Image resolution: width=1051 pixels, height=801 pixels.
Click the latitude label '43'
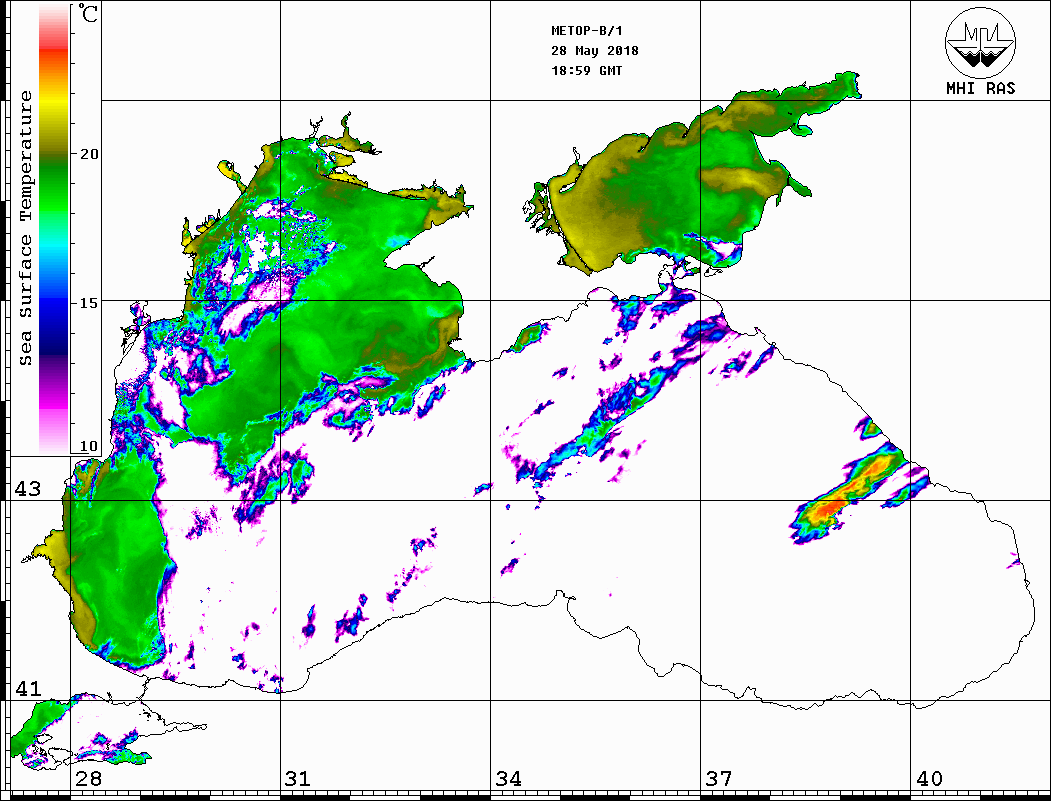click(x=28, y=489)
